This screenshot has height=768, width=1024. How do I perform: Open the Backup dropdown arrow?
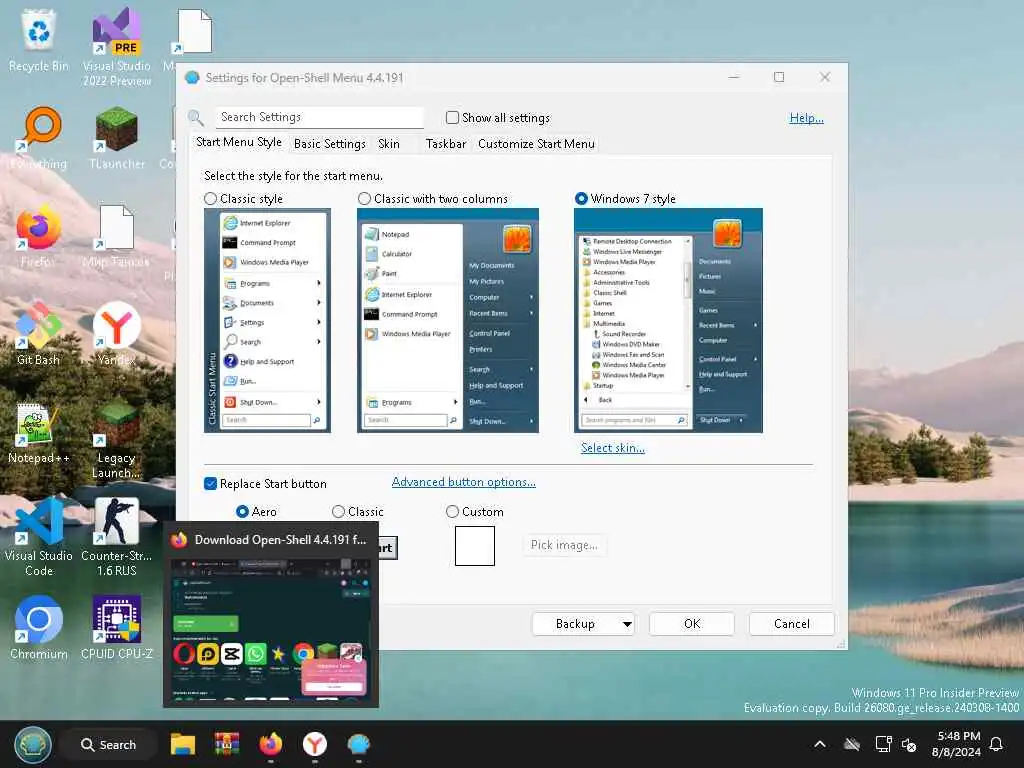(627, 624)
